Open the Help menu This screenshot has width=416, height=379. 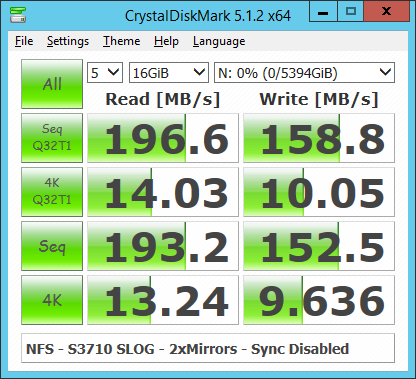click(x=166, y=41)
